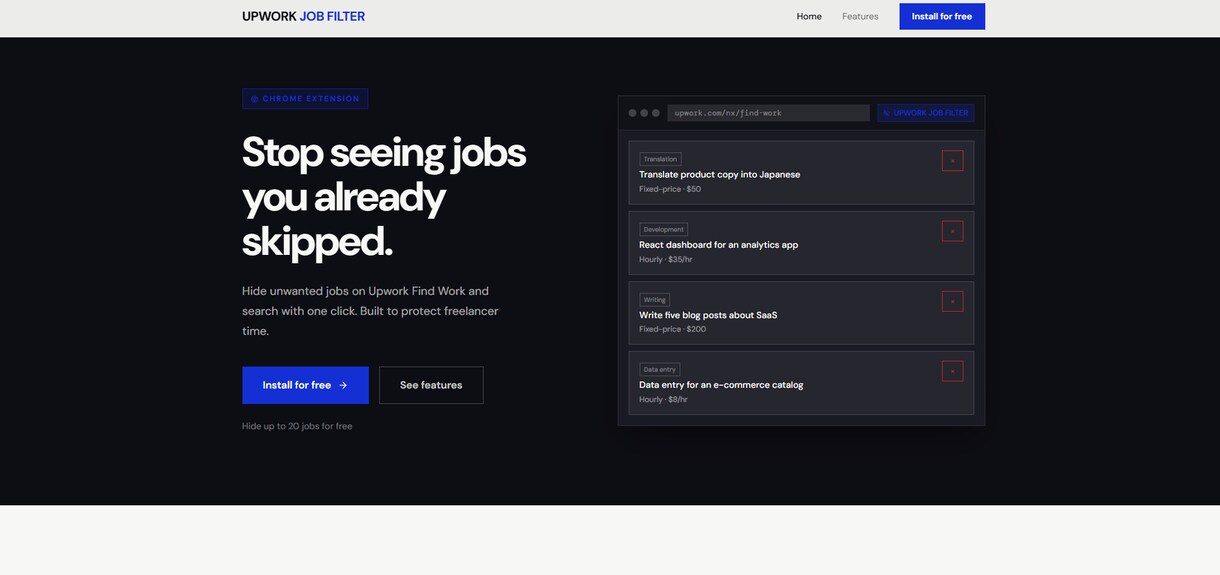This screenshot has height=575, width=1220.
Task: Click job title Data entry for an e-commerce catalog
Action: tap(721, 385)
